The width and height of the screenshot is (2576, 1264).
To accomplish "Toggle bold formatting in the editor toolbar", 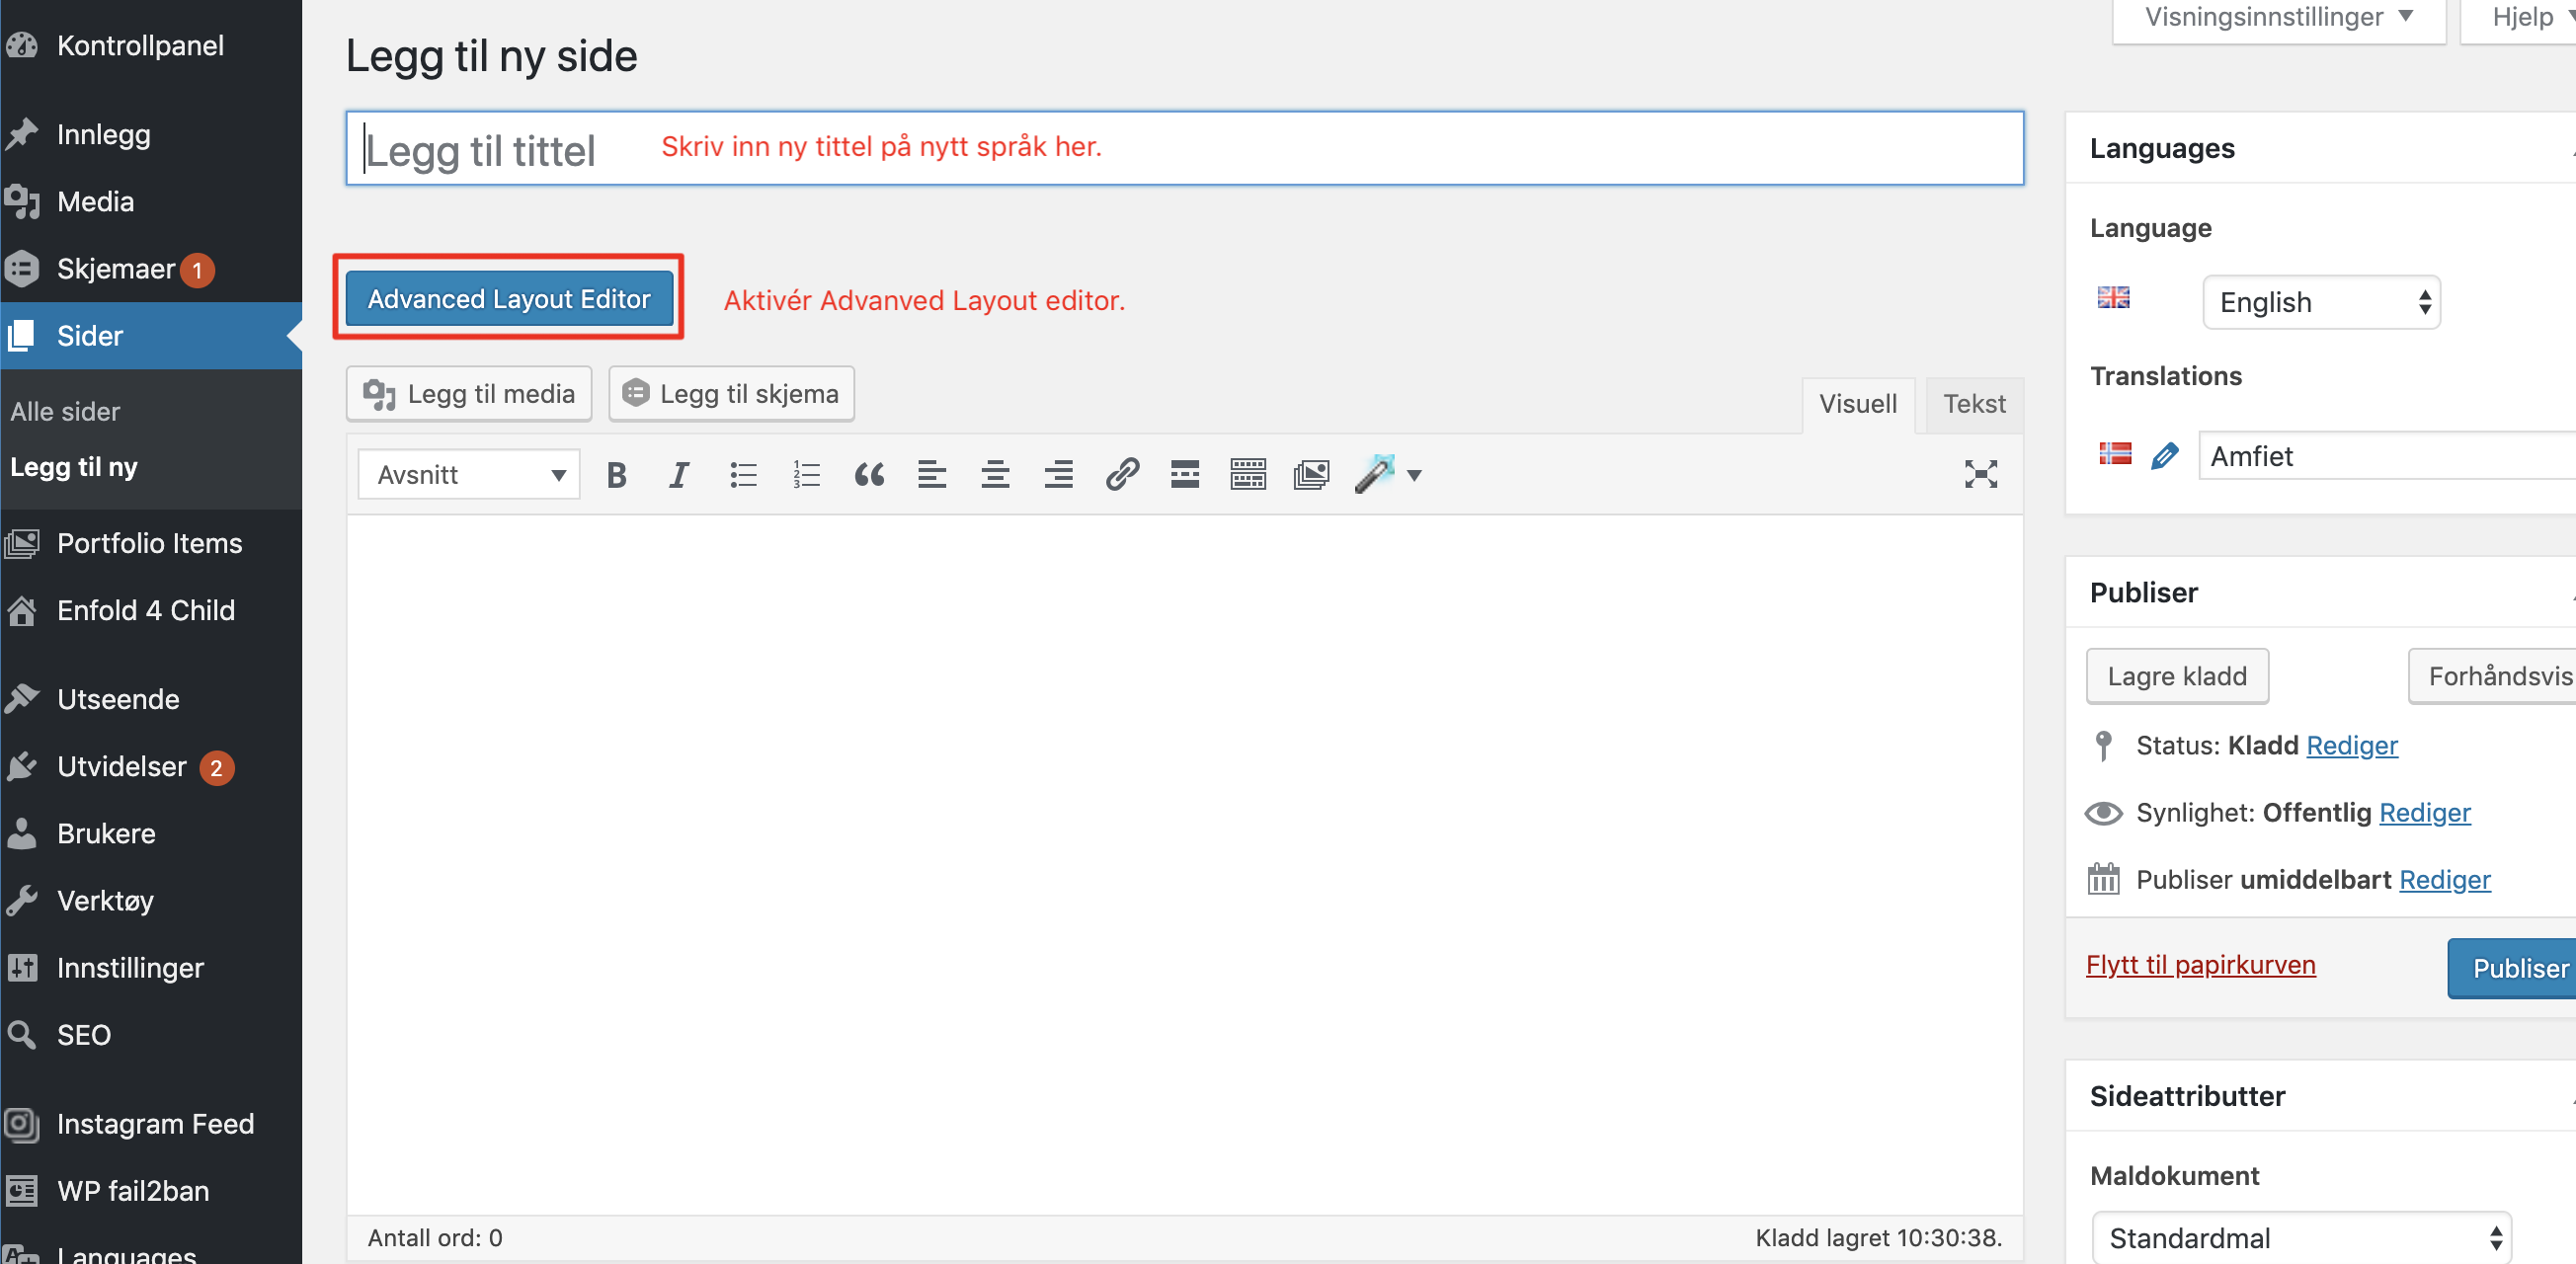I will coord(617,475).
